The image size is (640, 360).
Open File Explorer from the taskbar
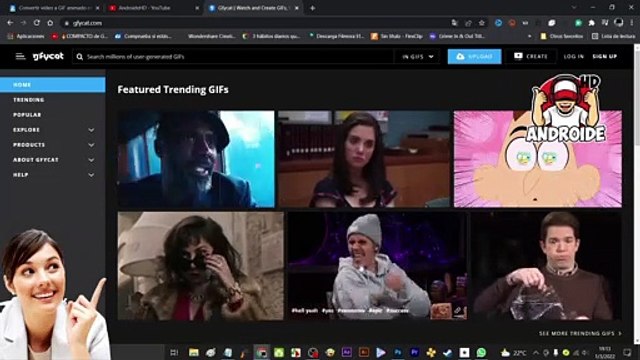click(193, 352)
